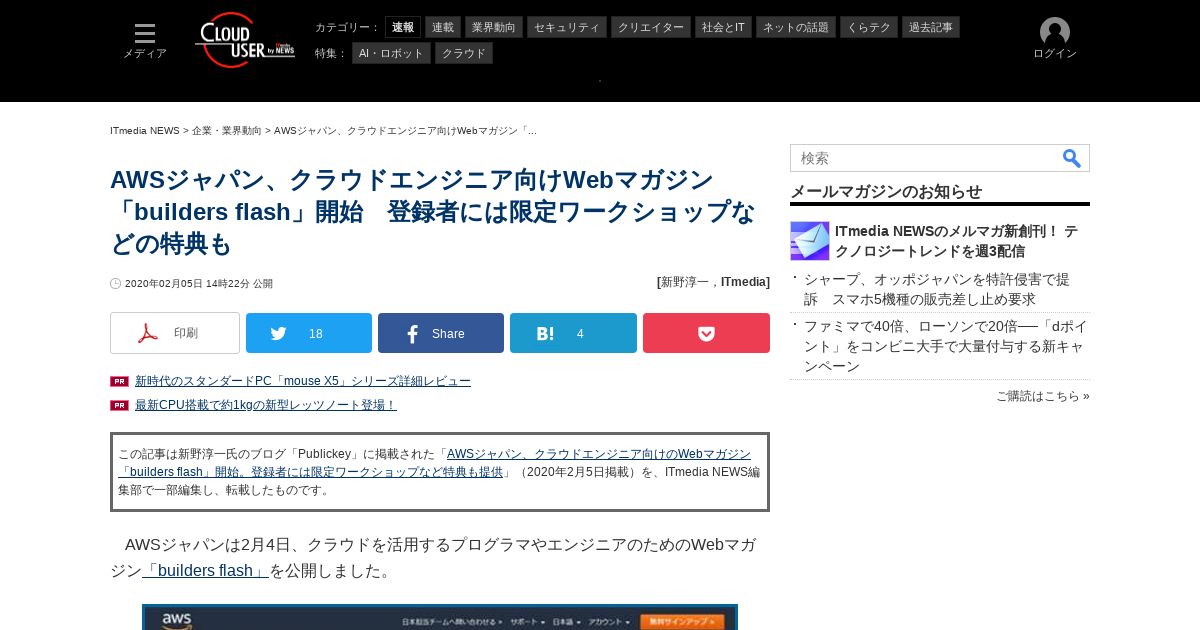Open the 業界動向 category
1200x630 pixels.
click(494, 27)
